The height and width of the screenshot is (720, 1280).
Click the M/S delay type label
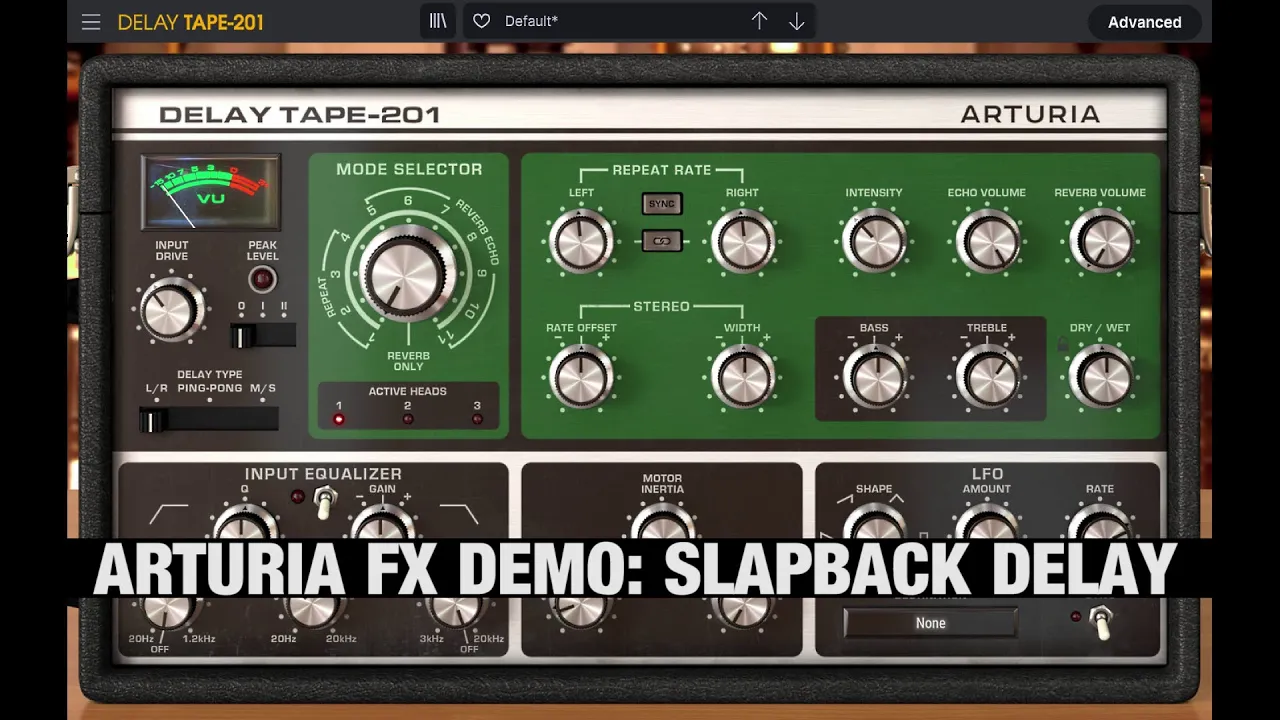tap(263, 388)
